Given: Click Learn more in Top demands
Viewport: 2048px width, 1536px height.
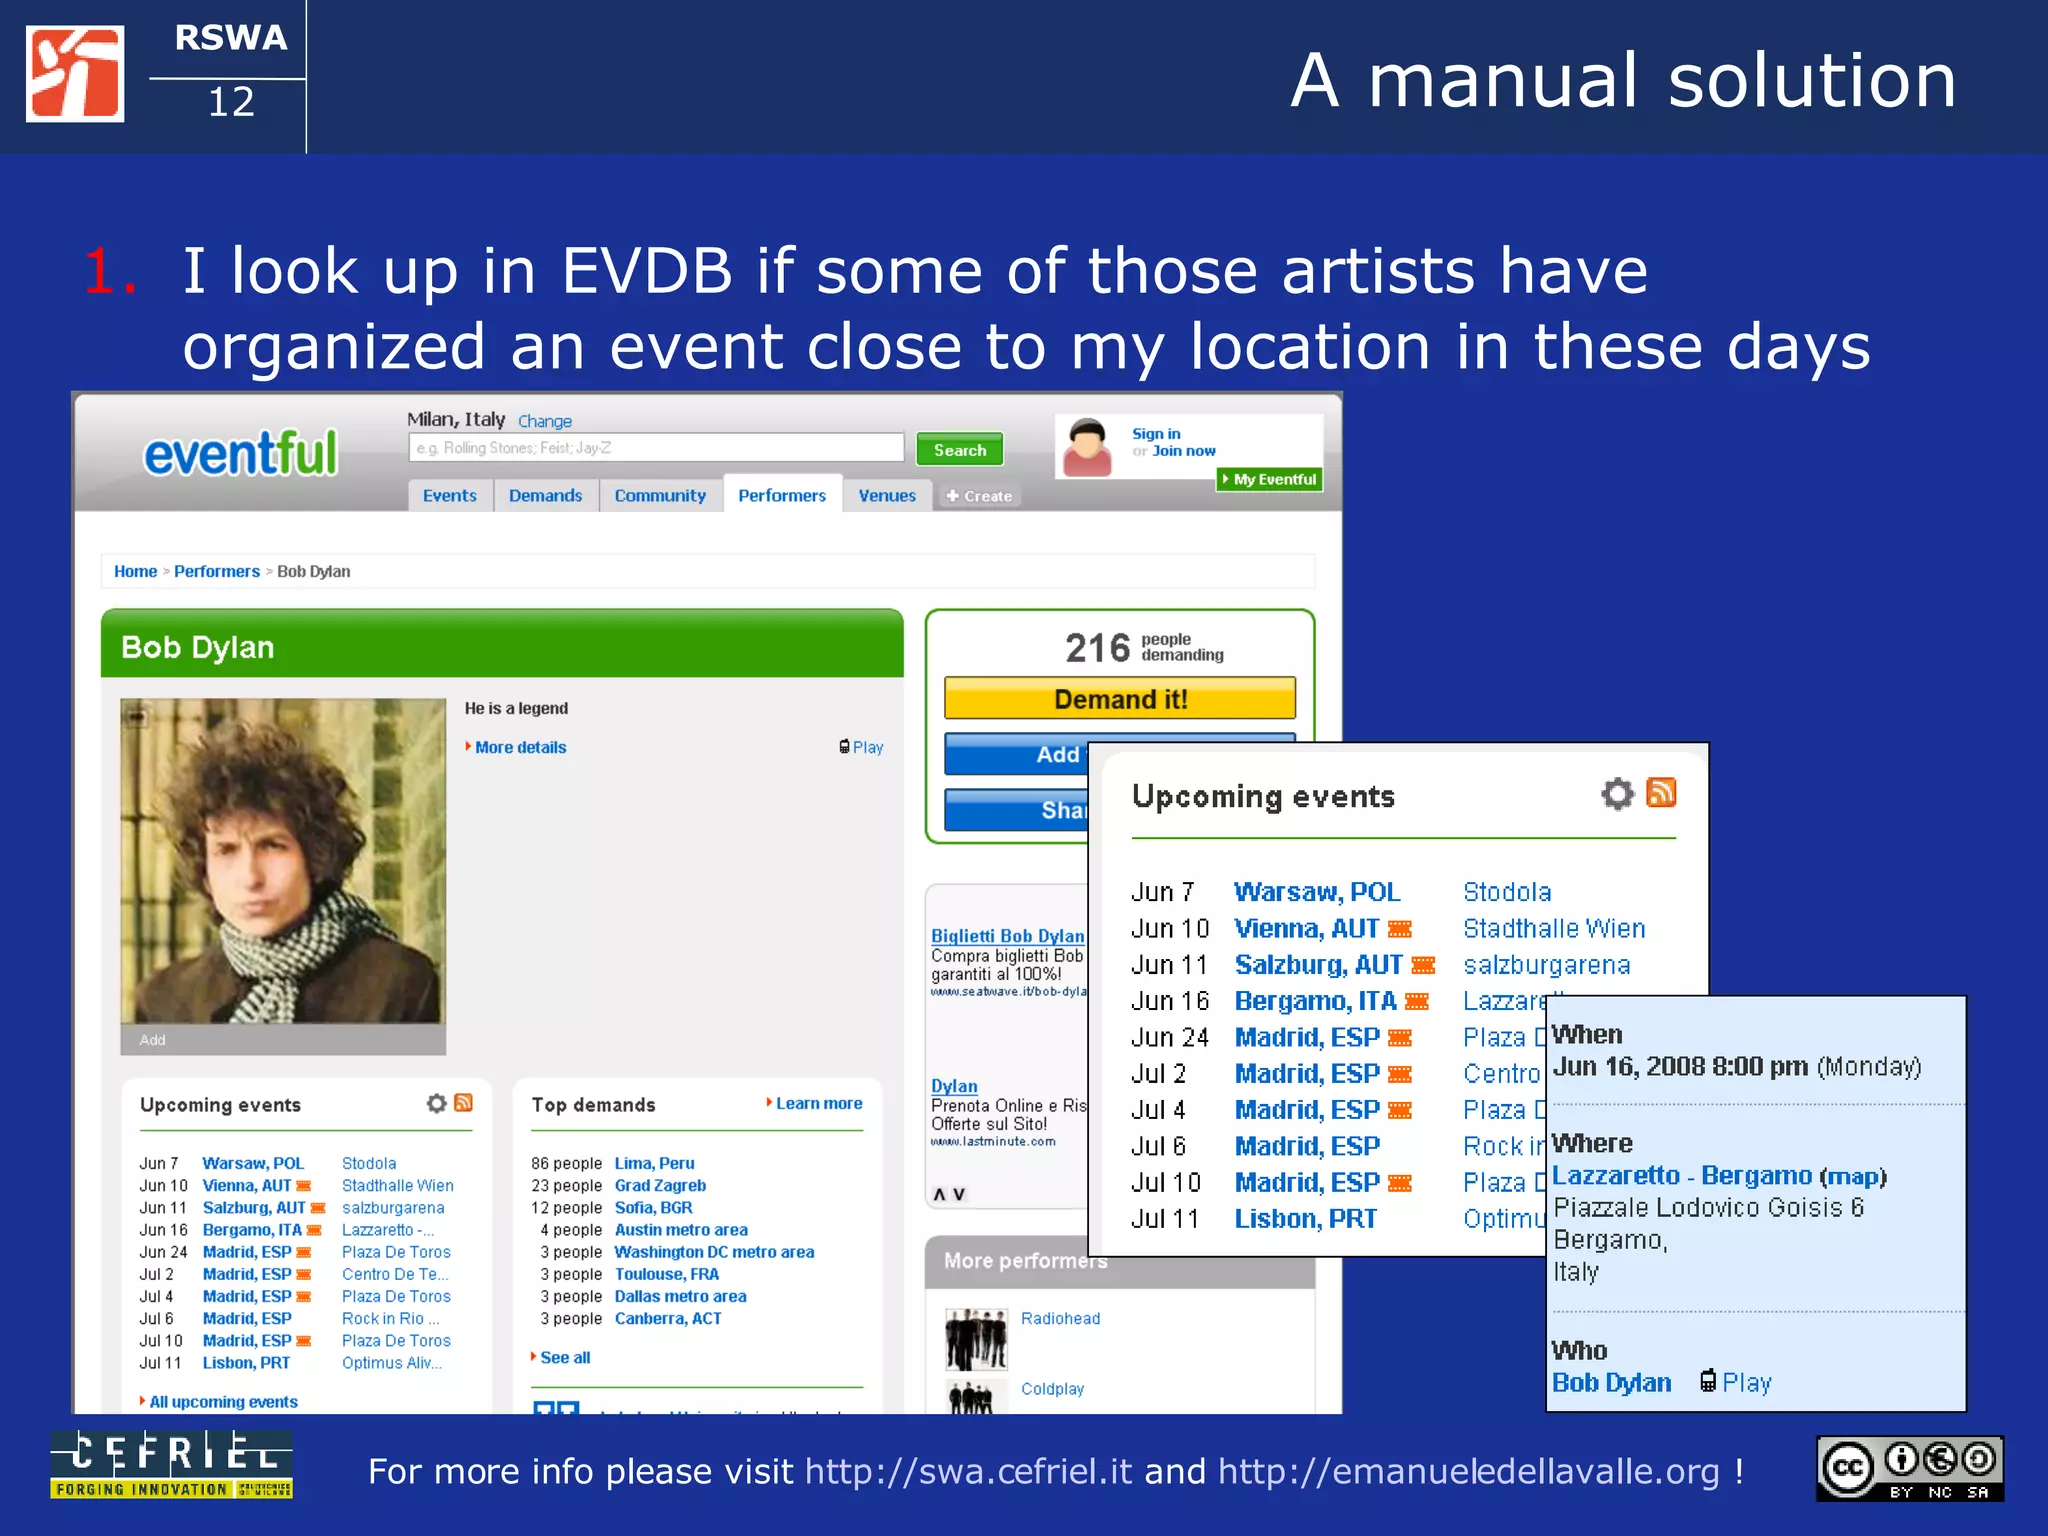Looking at the screenshot, I should [819, 1103].
